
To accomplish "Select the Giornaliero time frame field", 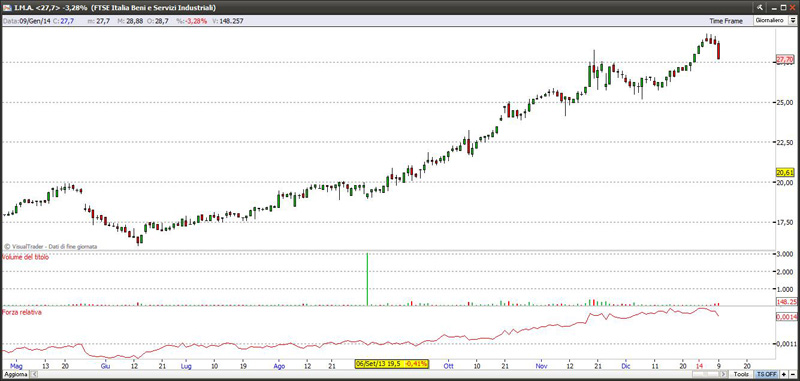I will tap(770, 21).
